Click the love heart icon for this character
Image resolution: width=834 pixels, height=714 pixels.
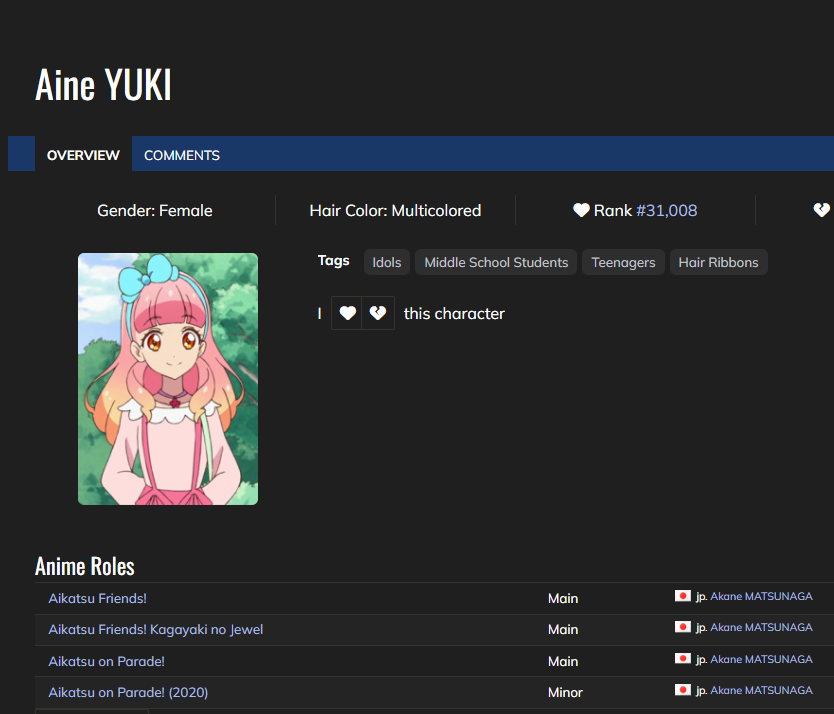[x=347, y=313]
